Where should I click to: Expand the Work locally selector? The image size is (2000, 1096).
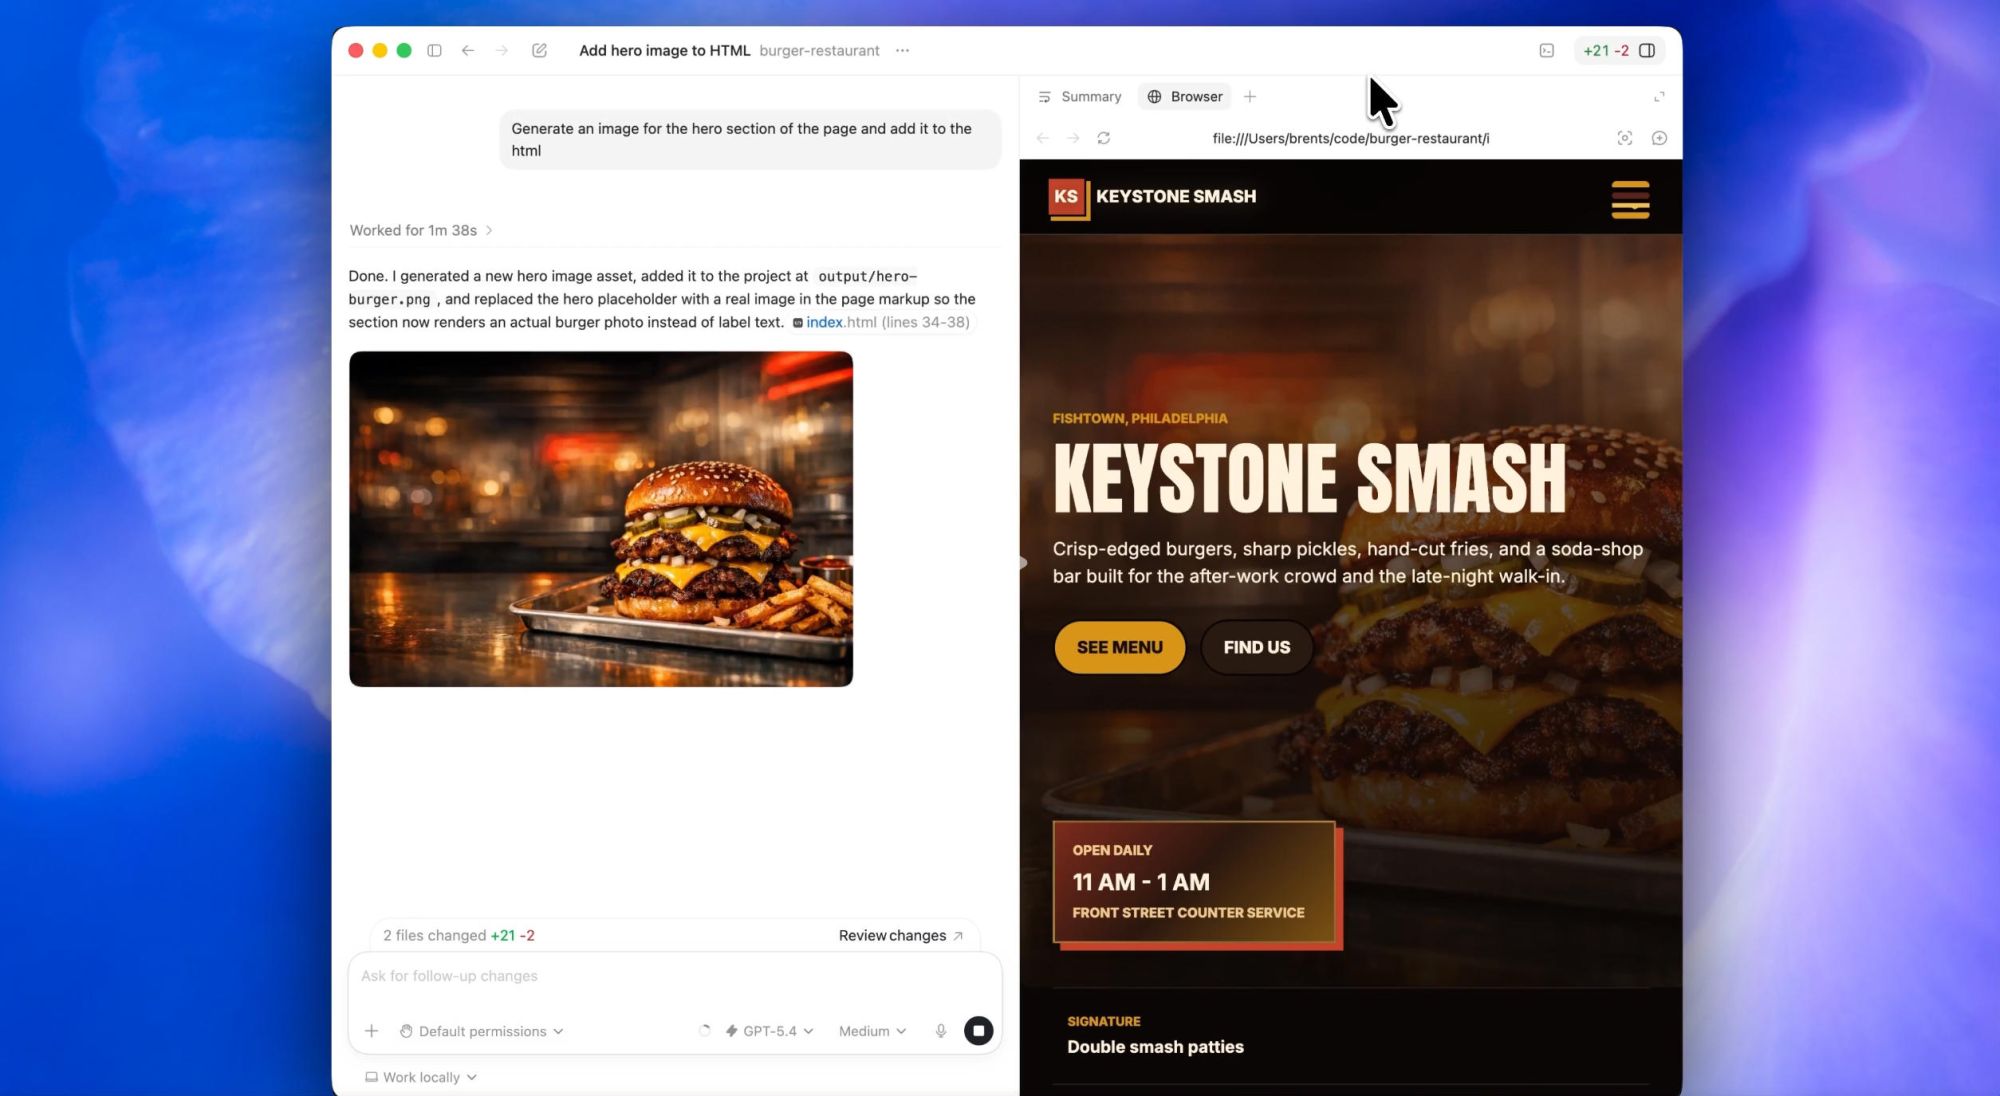coord(421,1077)
